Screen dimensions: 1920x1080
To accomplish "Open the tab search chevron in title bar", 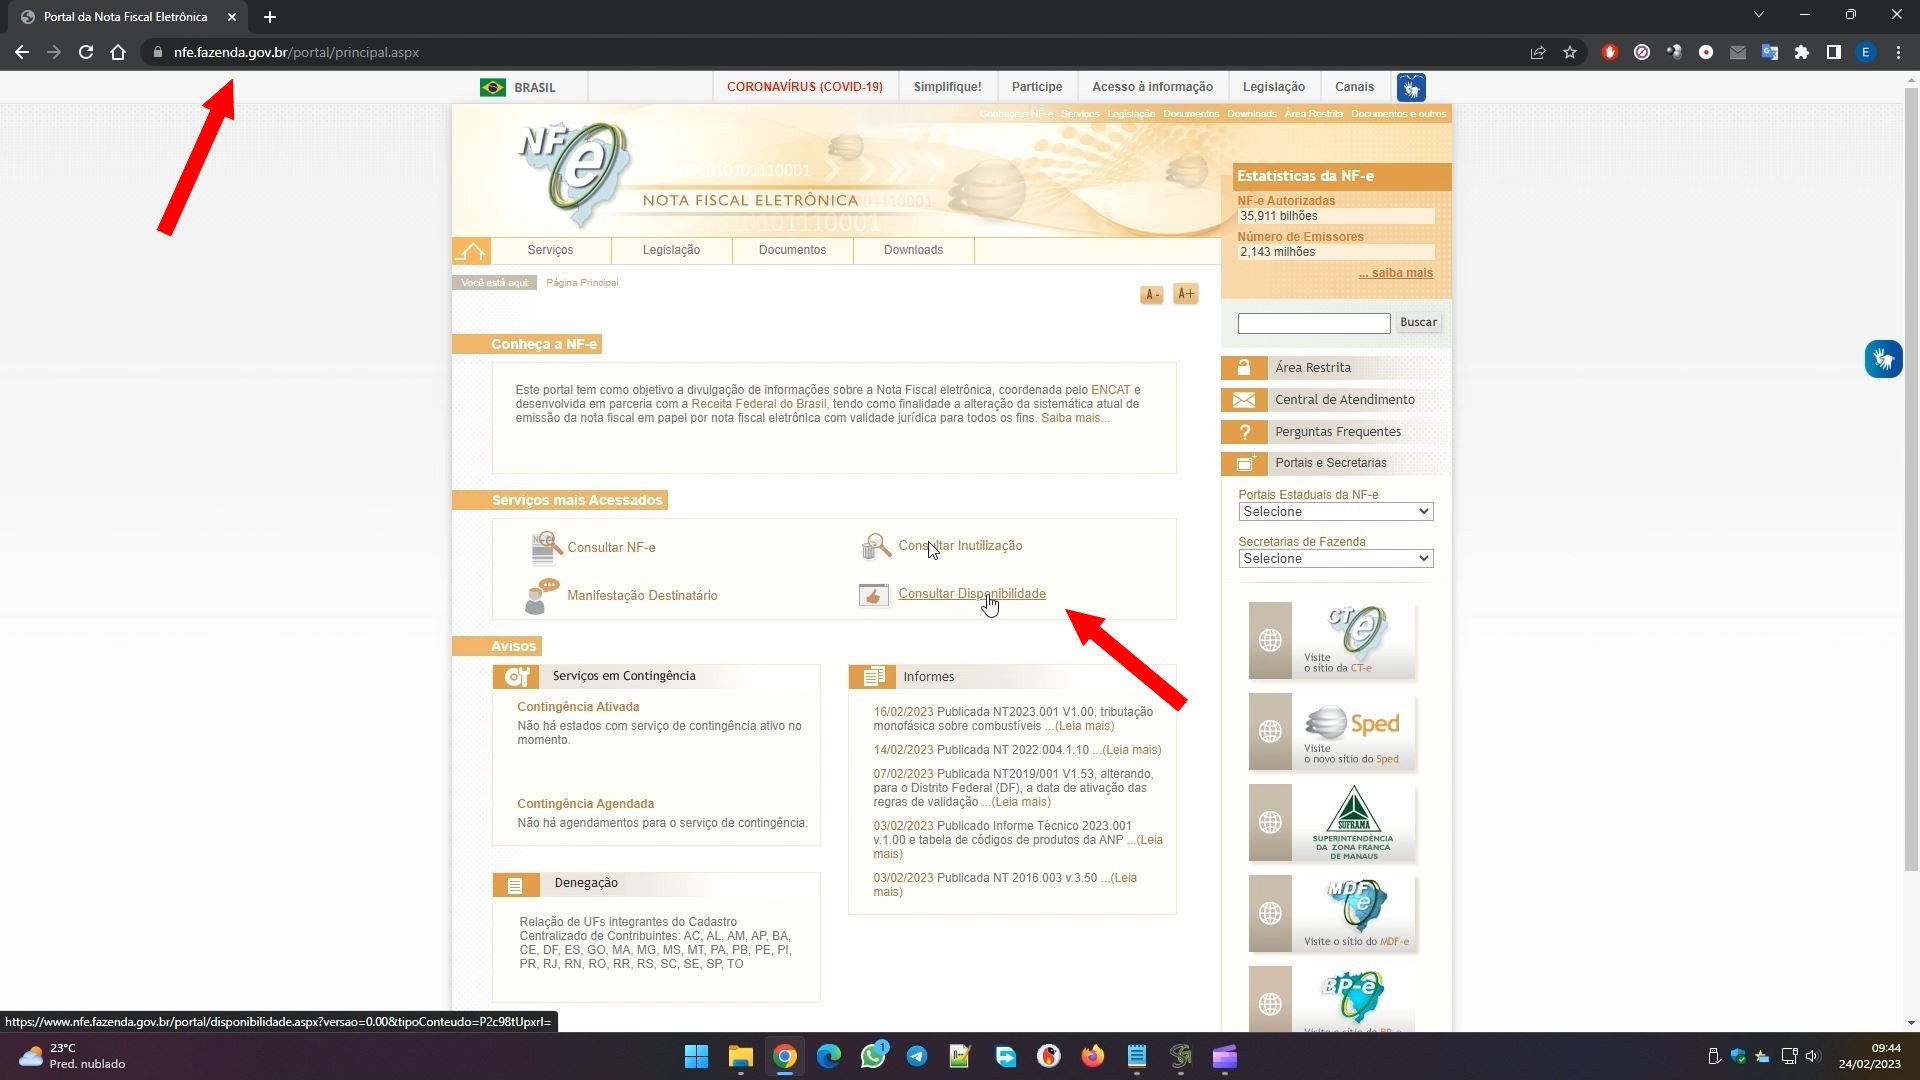I will click(1759, 15).
